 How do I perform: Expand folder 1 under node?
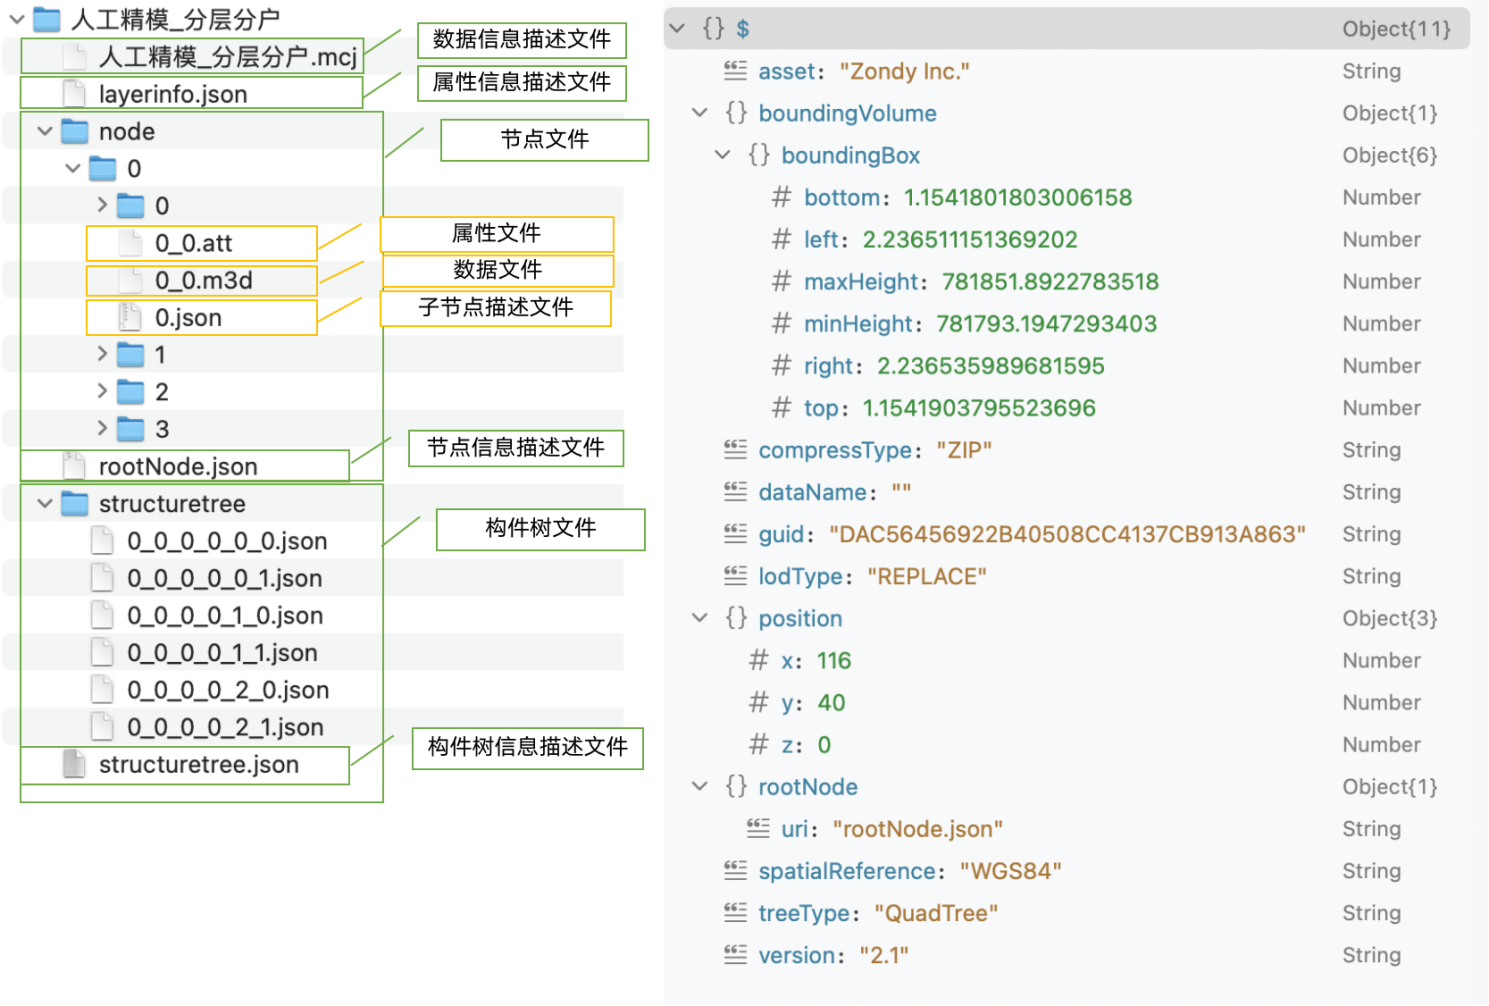pyautogui.click(x=101, y=355)
